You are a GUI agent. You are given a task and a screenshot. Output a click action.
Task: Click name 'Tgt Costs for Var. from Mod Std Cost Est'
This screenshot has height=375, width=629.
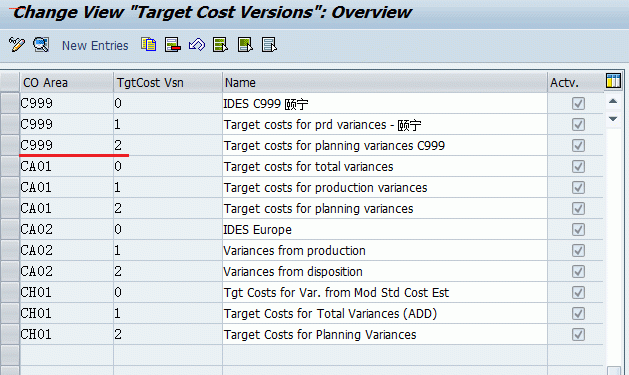(384, 292)
